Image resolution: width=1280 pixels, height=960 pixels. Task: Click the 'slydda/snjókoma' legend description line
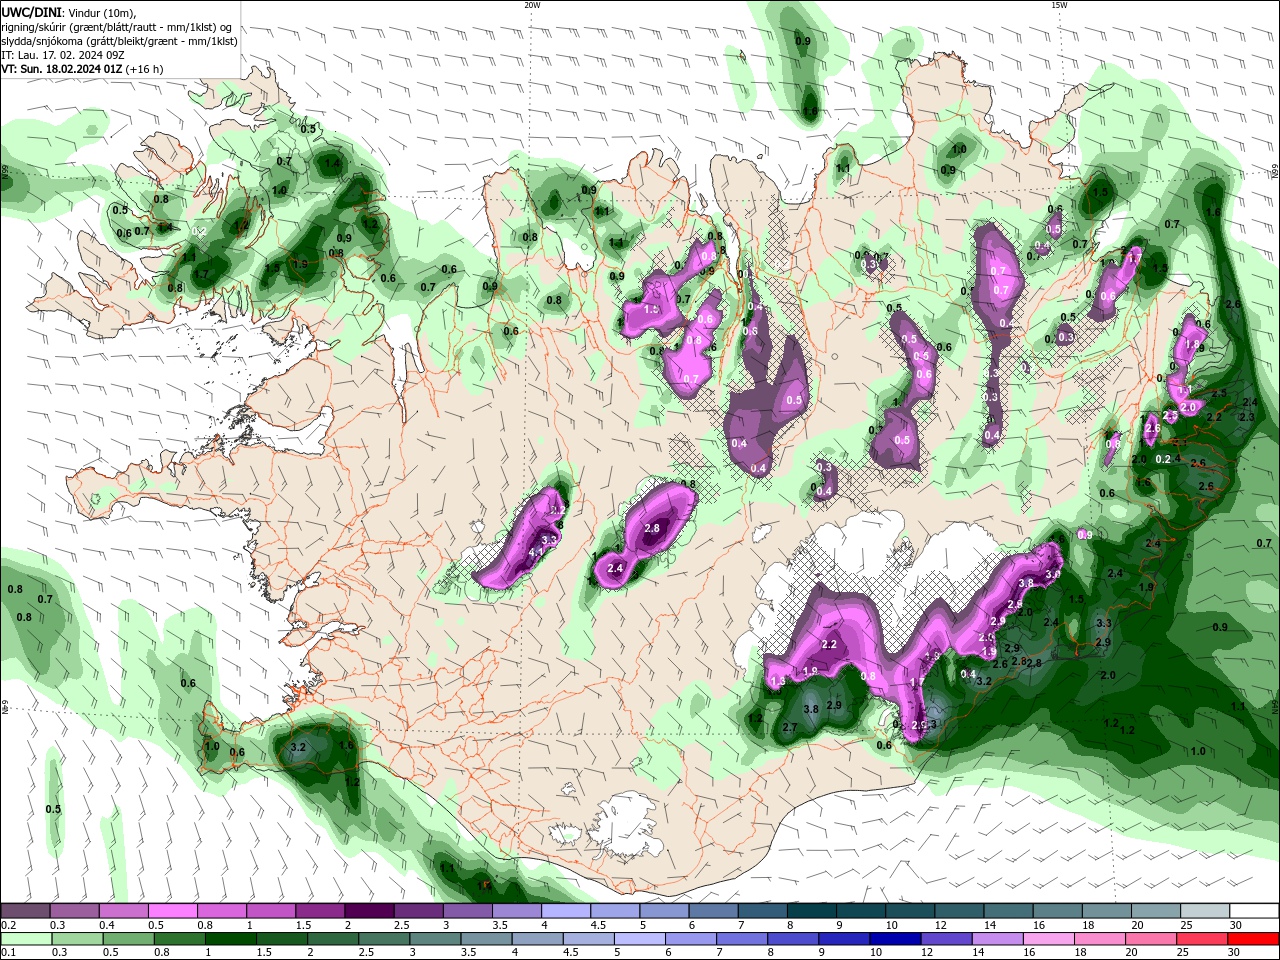[119, 41]
